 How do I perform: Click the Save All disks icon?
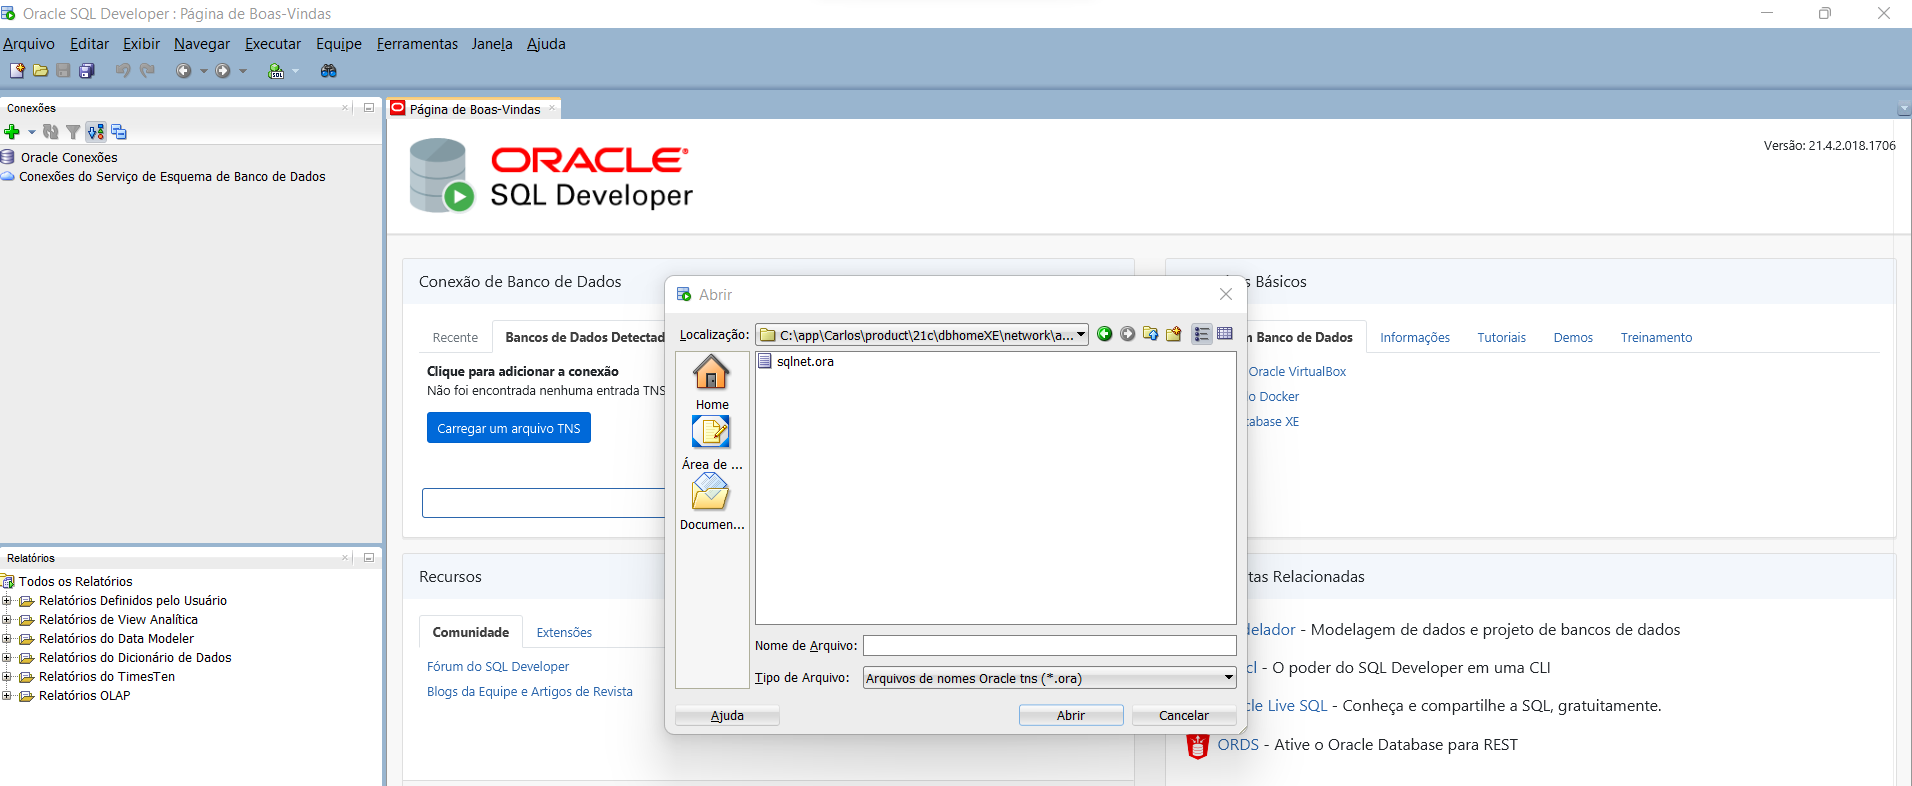[87, 71]
